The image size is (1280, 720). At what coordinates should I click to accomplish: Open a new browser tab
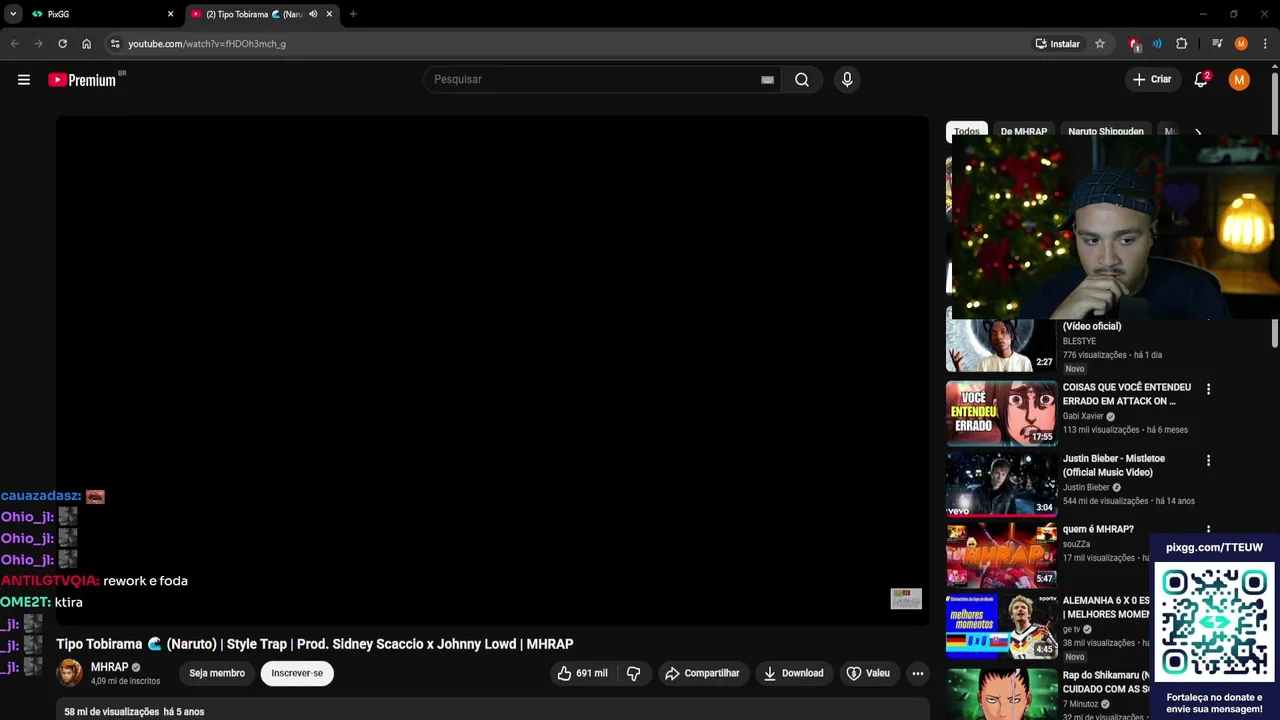point(353,14)
